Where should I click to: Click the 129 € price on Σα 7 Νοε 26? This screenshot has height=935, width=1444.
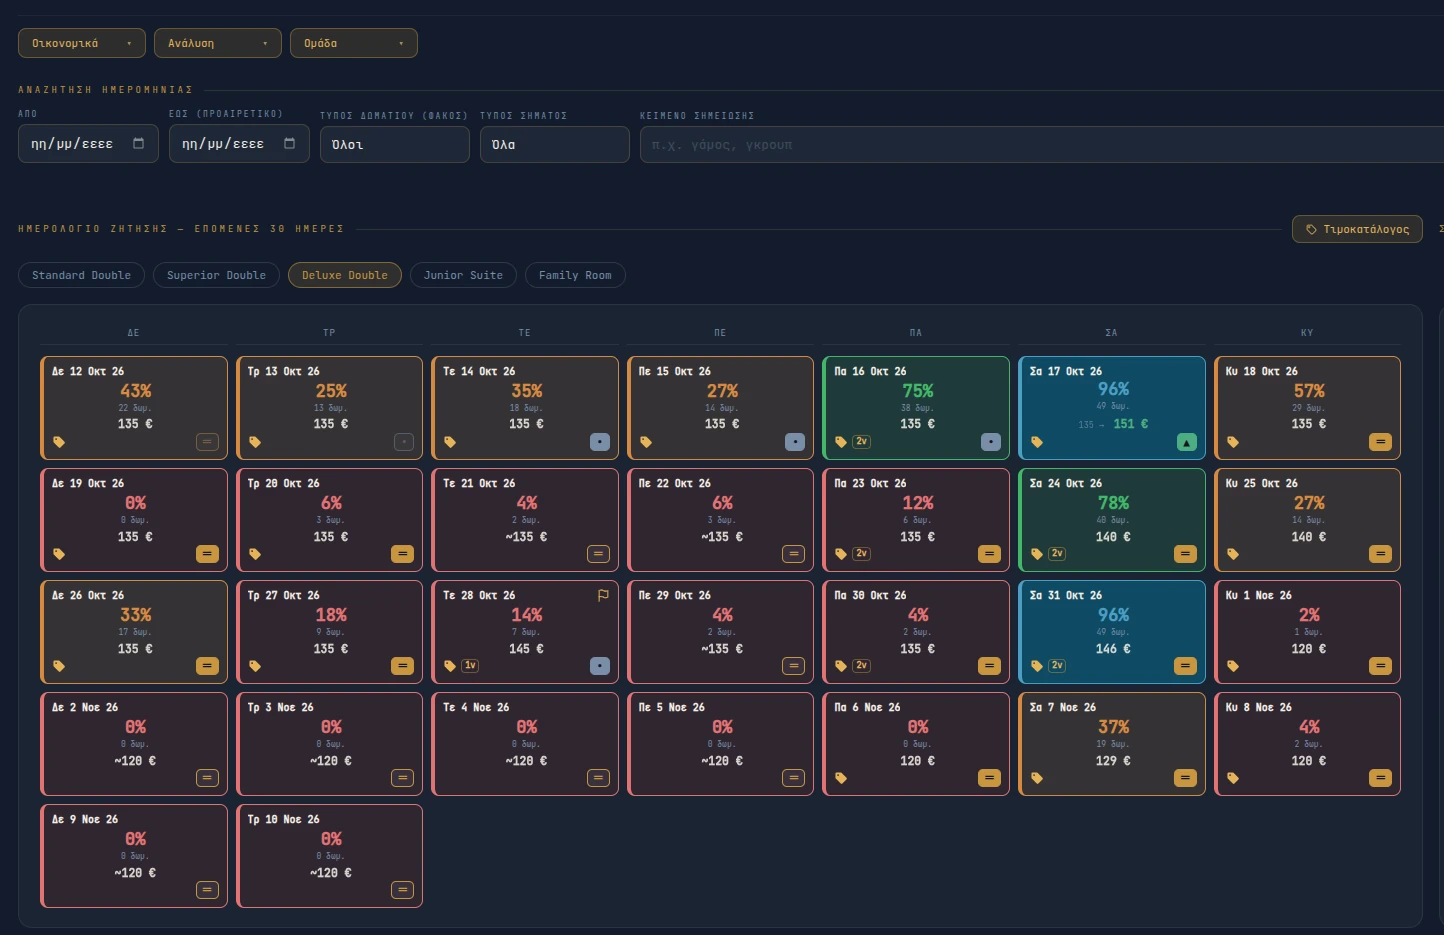point(1113,761)
